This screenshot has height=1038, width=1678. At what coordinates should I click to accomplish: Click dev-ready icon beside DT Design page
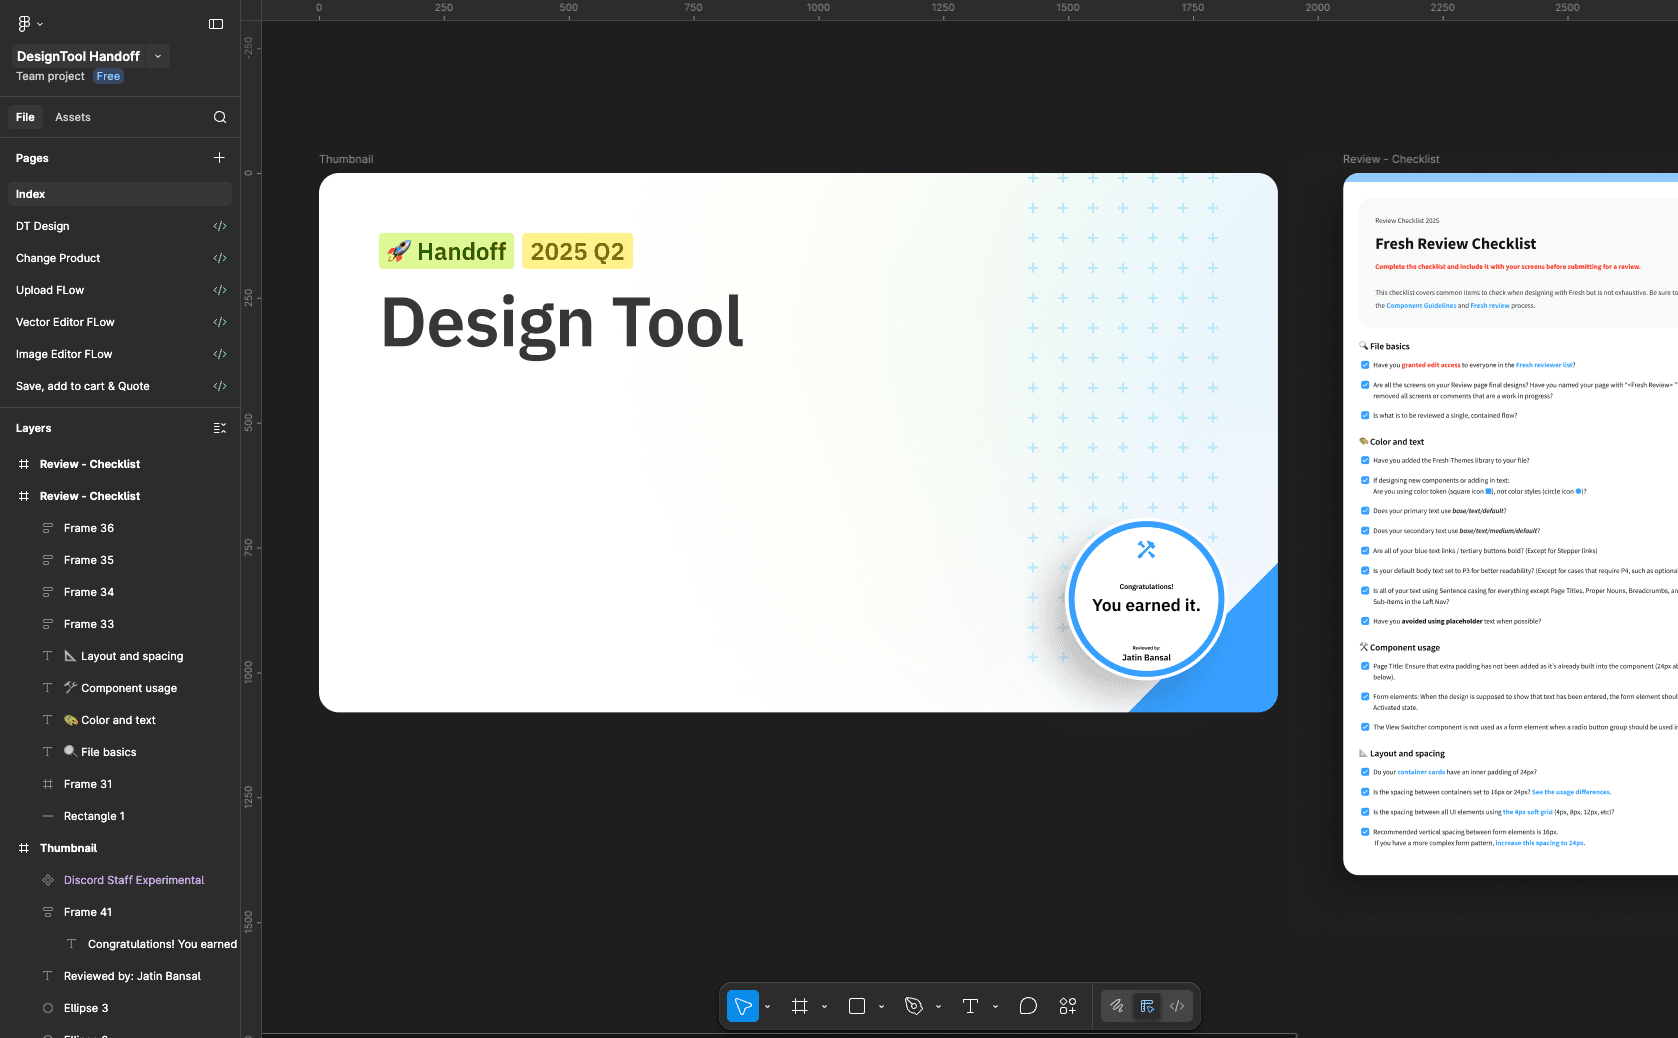pyautogui.click(x=220, y=226)
